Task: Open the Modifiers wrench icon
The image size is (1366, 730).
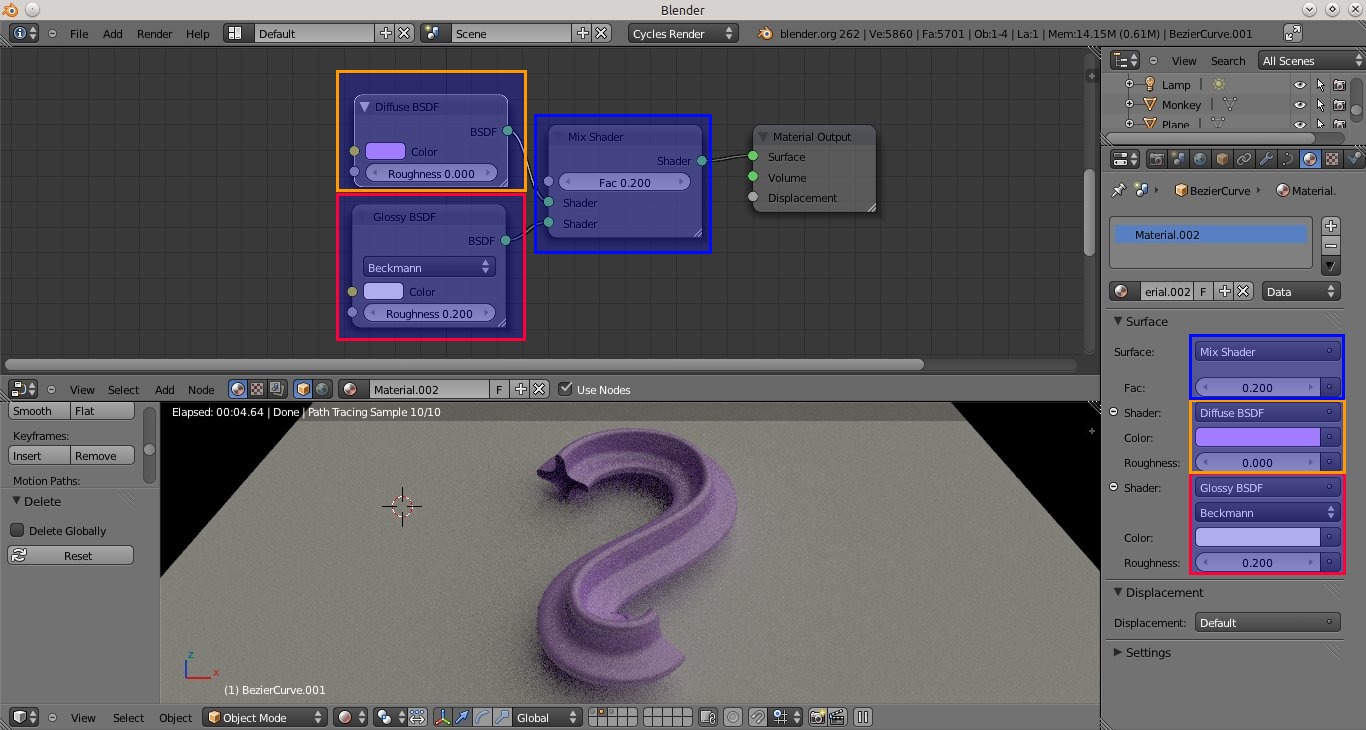Action: (x=1266, y=159)
